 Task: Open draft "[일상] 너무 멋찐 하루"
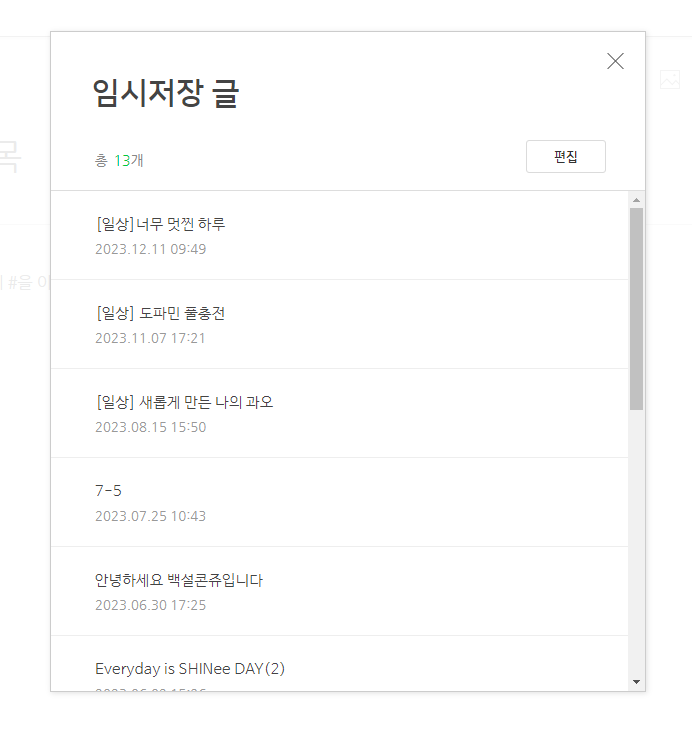coord(160,224)
